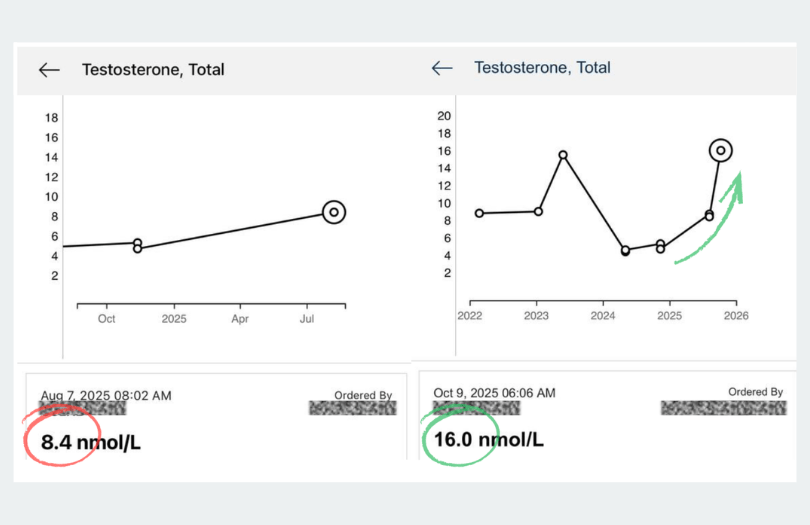The width and height of the screenshot is (810, 525).
Task: Select the lowest right-chart point in 2024
Action: (625, 251)
